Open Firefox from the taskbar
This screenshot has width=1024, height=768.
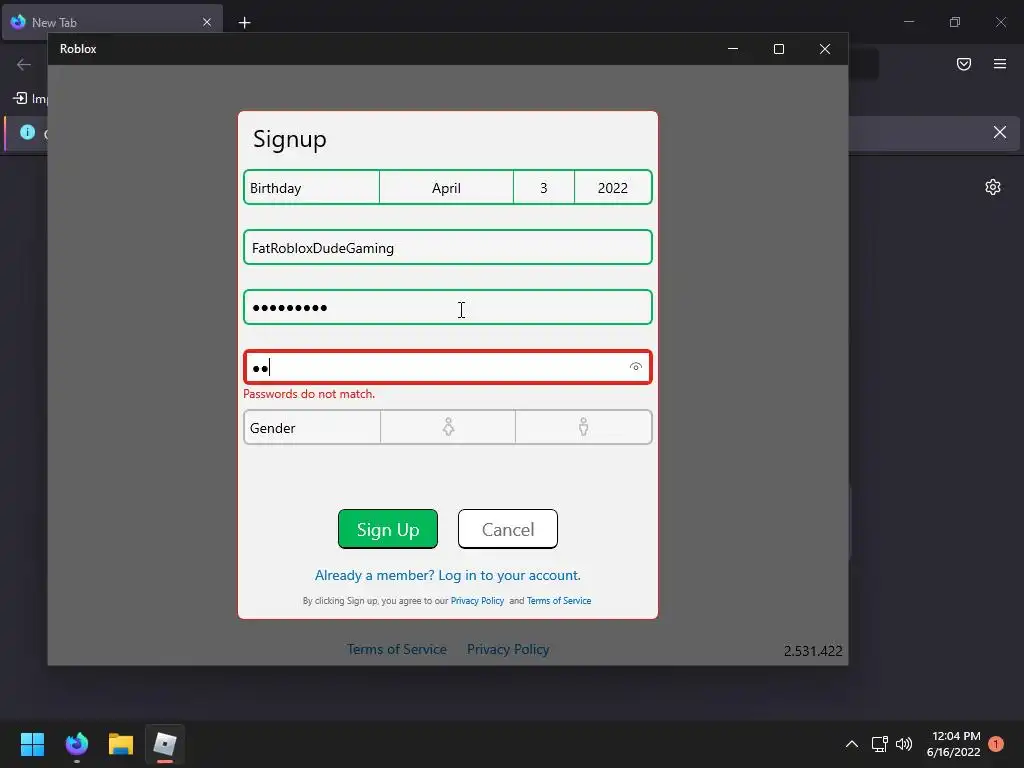pos(76,744)
